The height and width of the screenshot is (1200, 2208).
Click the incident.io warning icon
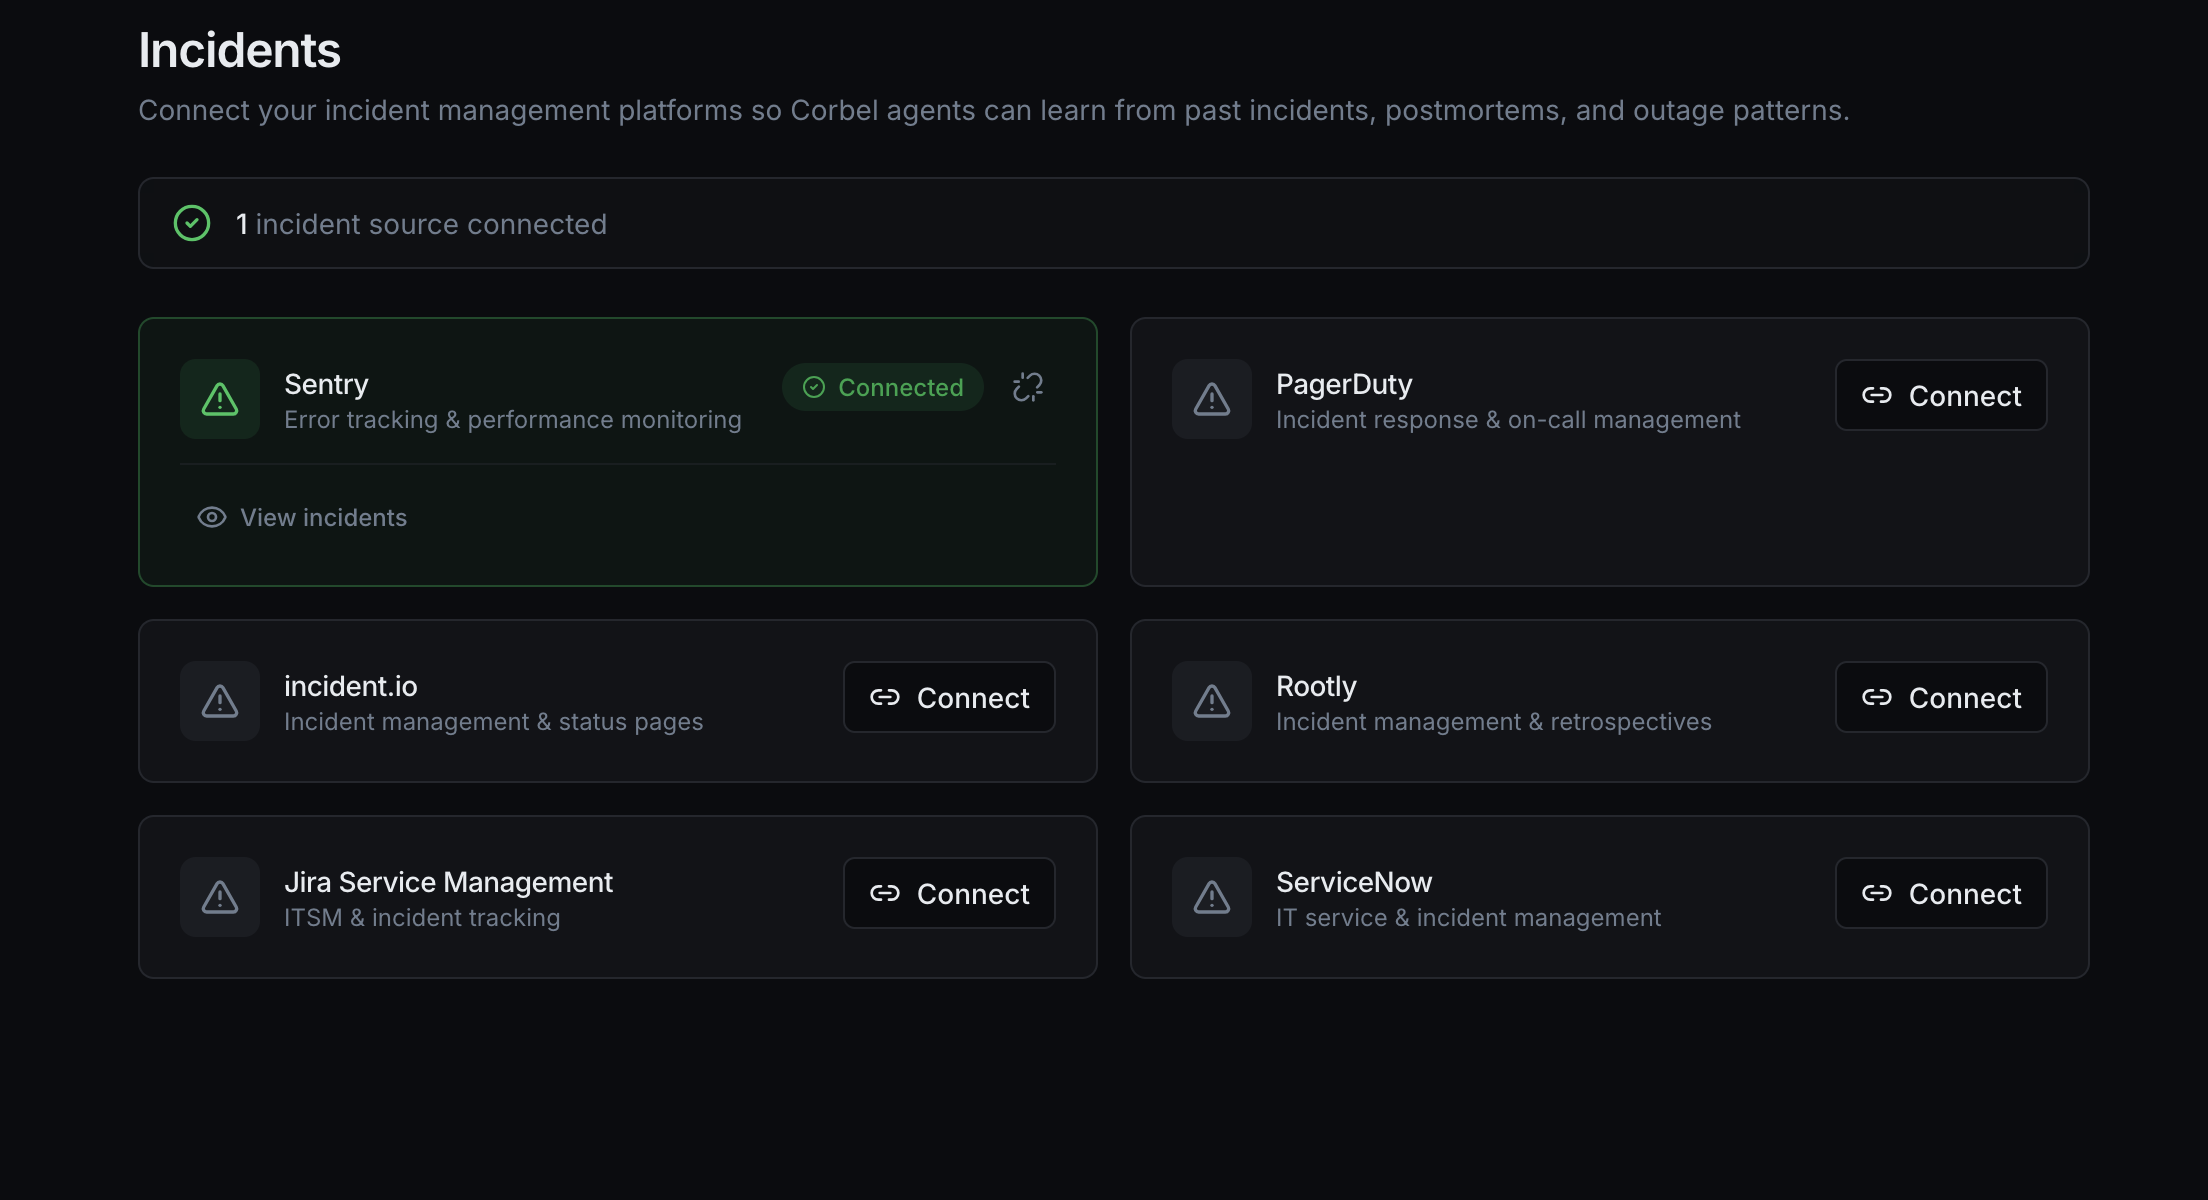coord(220,701)
